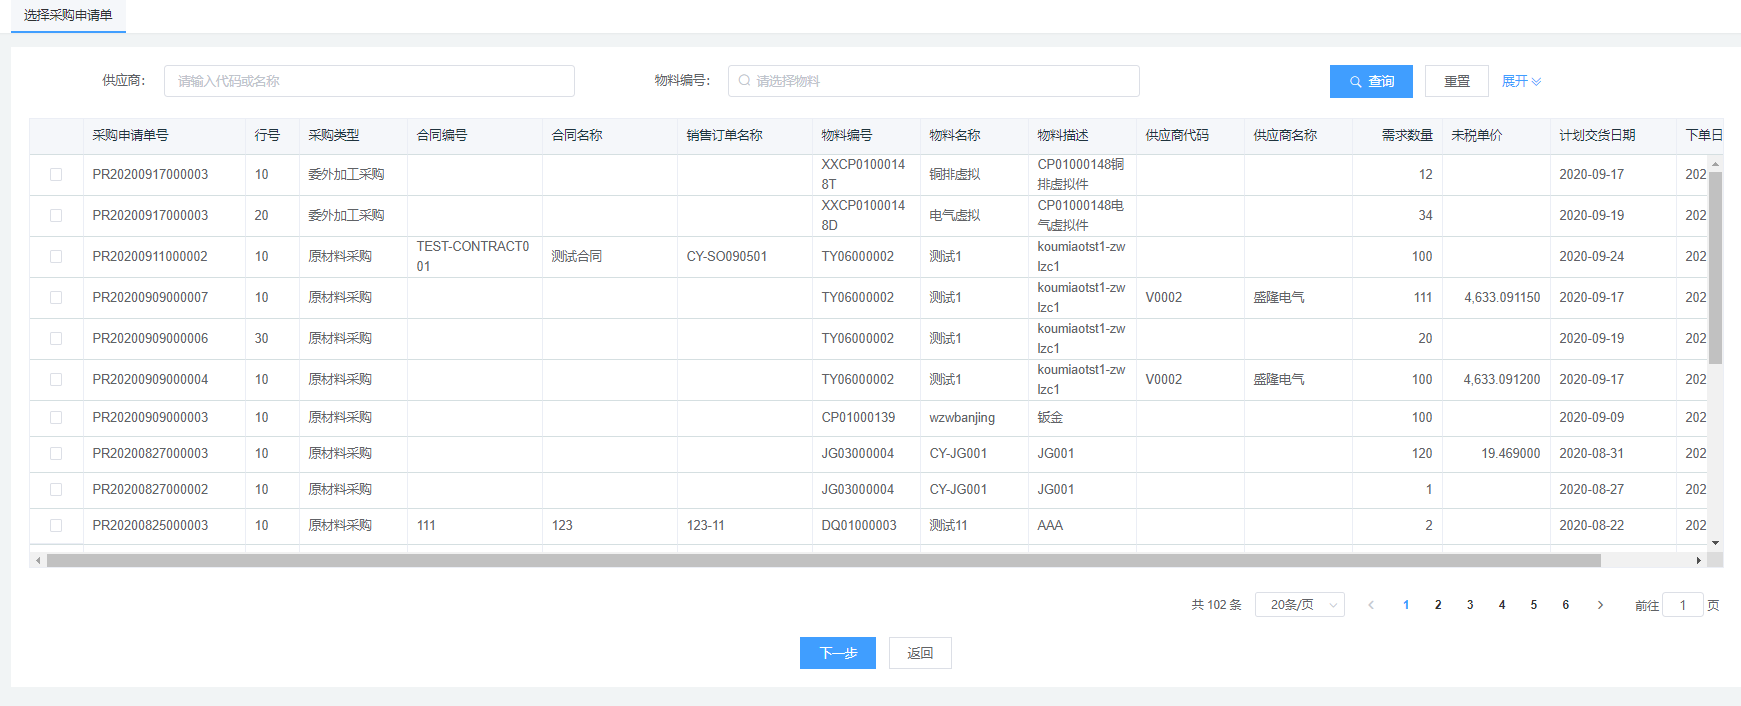
Task: Focus the 供应商 supplier input field
Action: pos(369,81)
